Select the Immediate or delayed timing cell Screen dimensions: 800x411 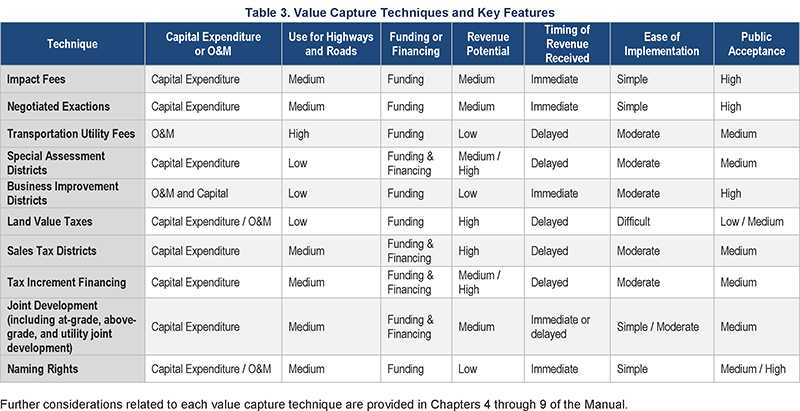567,327
